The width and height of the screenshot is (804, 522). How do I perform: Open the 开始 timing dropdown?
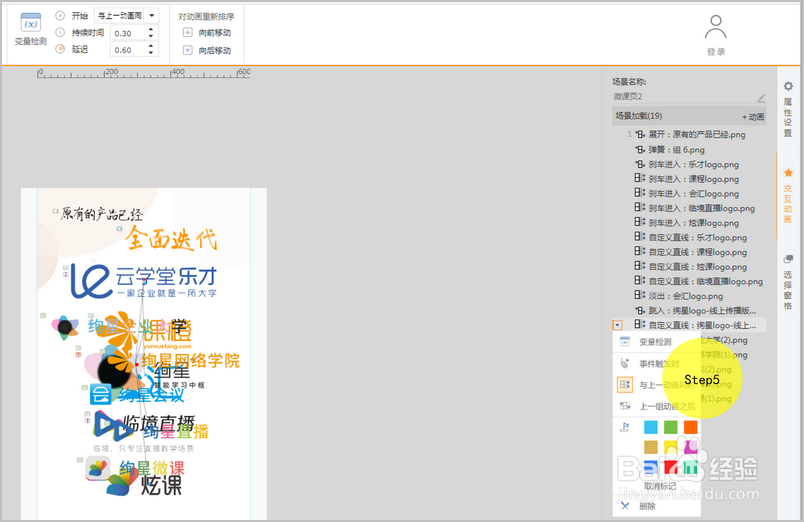pos(152,16)
